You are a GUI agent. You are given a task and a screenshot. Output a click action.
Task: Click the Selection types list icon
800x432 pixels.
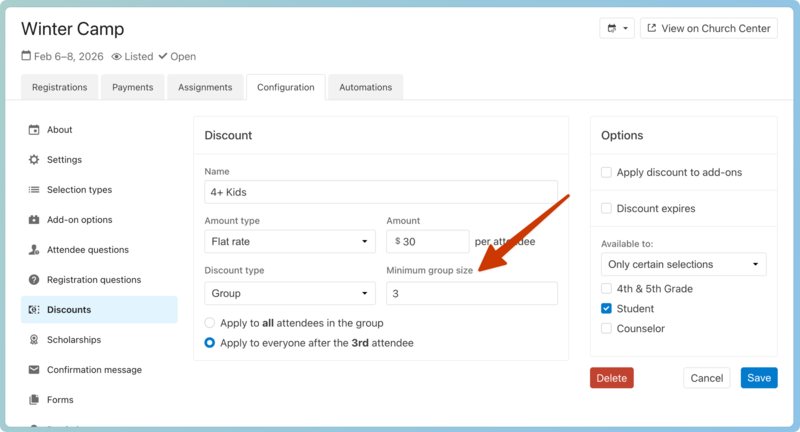pos(34,190)
